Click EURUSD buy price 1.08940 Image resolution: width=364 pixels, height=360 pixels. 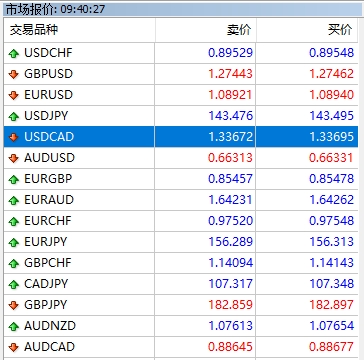tap(332, 95)
